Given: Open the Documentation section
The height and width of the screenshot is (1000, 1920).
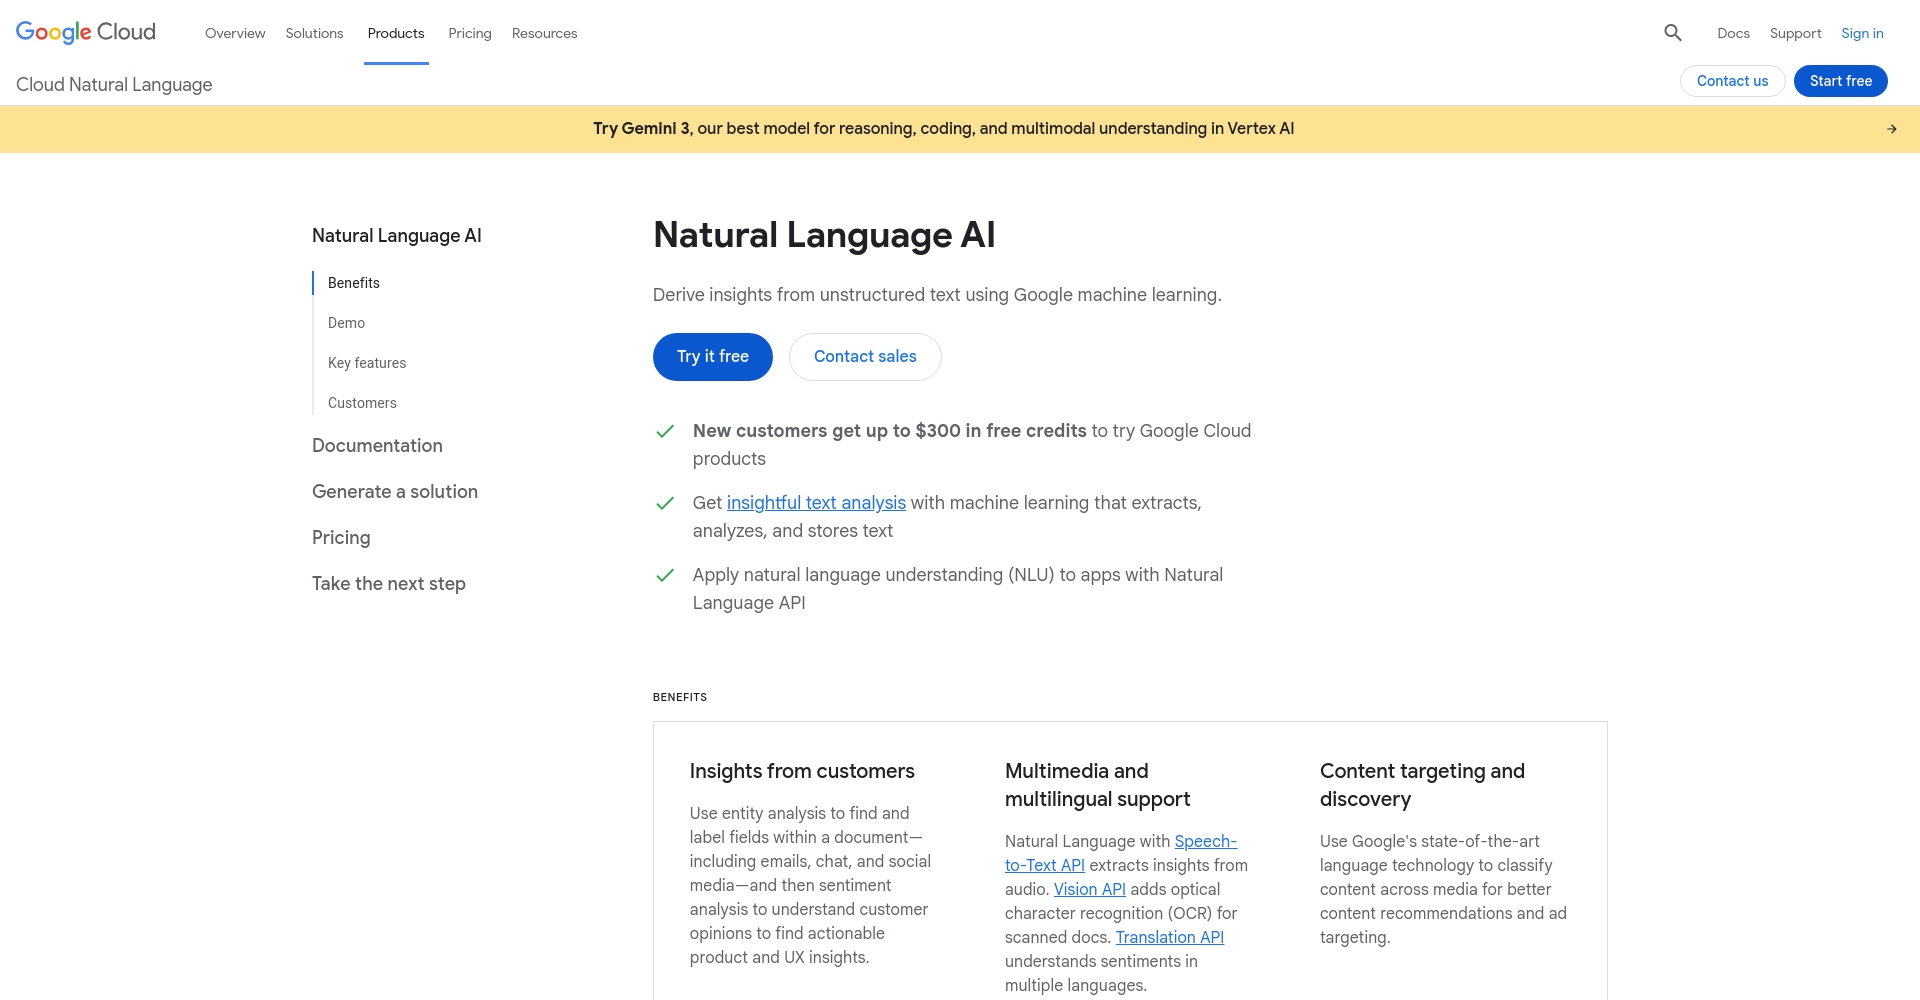Looking at the screenshot, I should pyautogui.click(x=377, y=445).
